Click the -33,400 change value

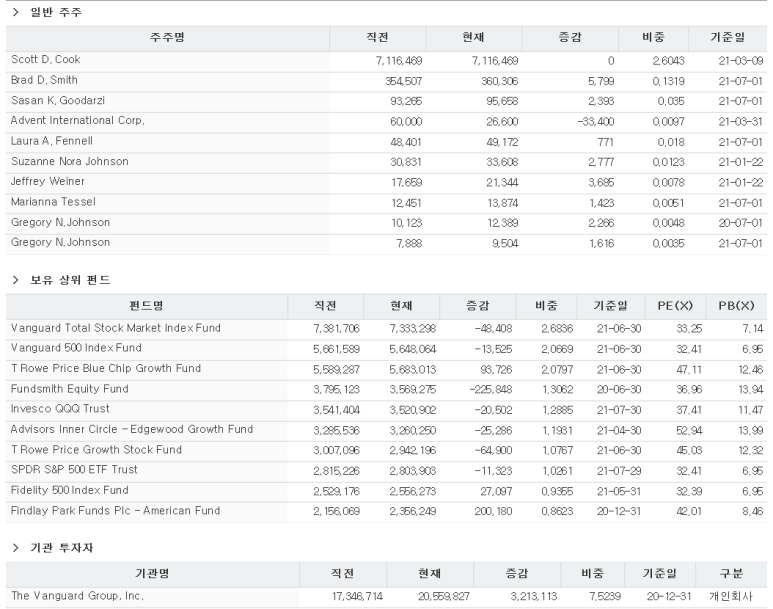point(596,122)
